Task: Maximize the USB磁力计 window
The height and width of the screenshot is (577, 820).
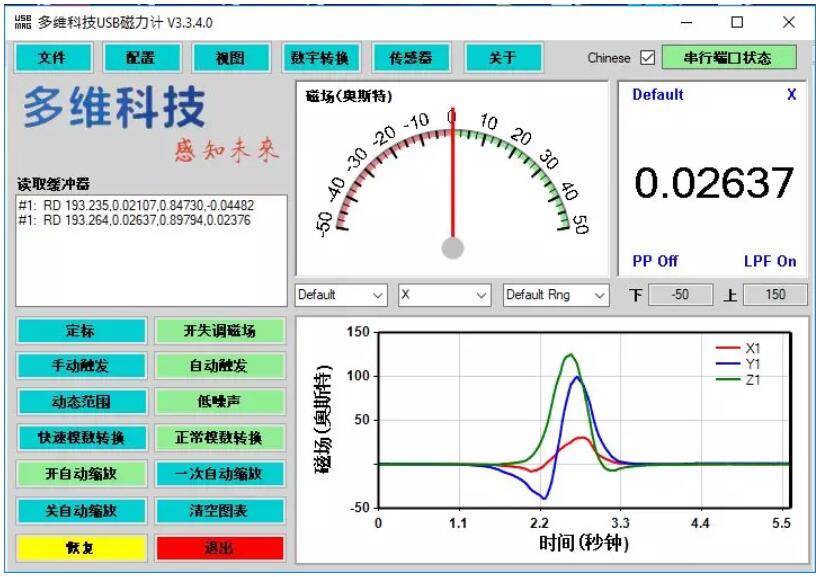Action: [737, 22]
